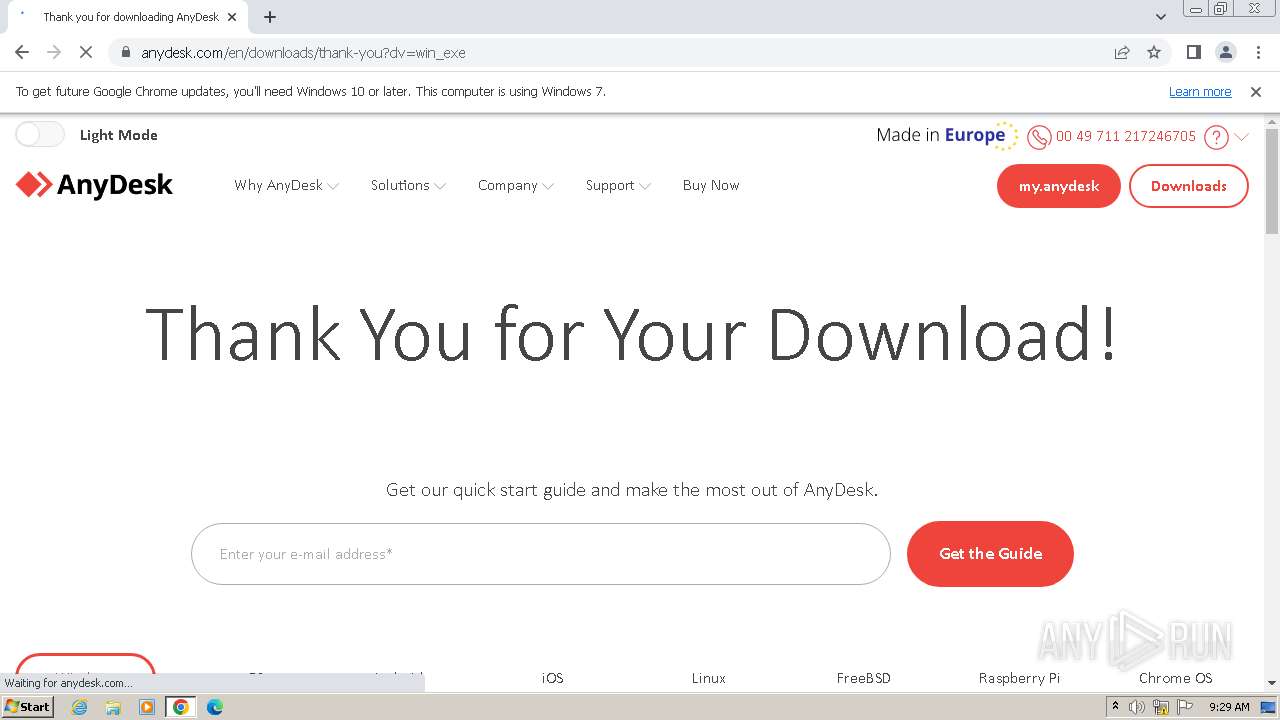Click the Downloads button
The image size is (1280, 720).
pyautogui.click(x=1189, y=186)
